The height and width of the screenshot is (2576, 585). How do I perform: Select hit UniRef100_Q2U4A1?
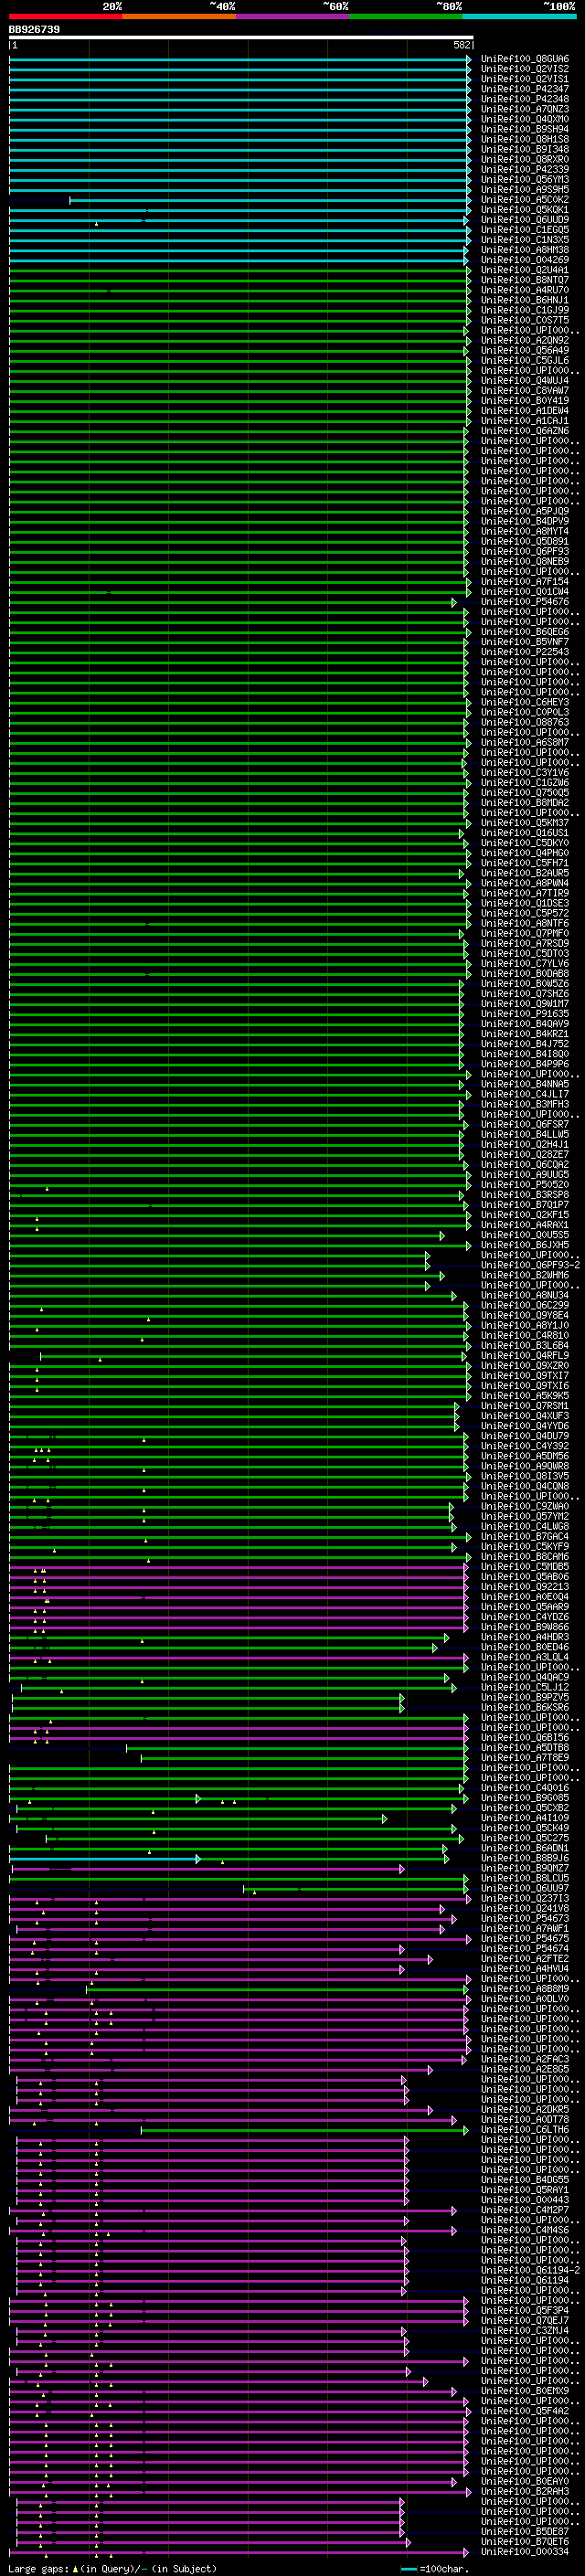pyautogui.click(x=524, y=270)
